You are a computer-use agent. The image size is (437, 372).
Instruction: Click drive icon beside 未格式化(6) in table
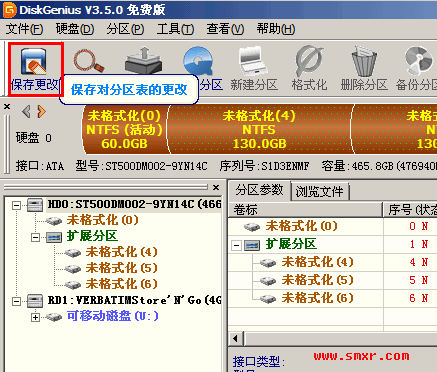268,299
